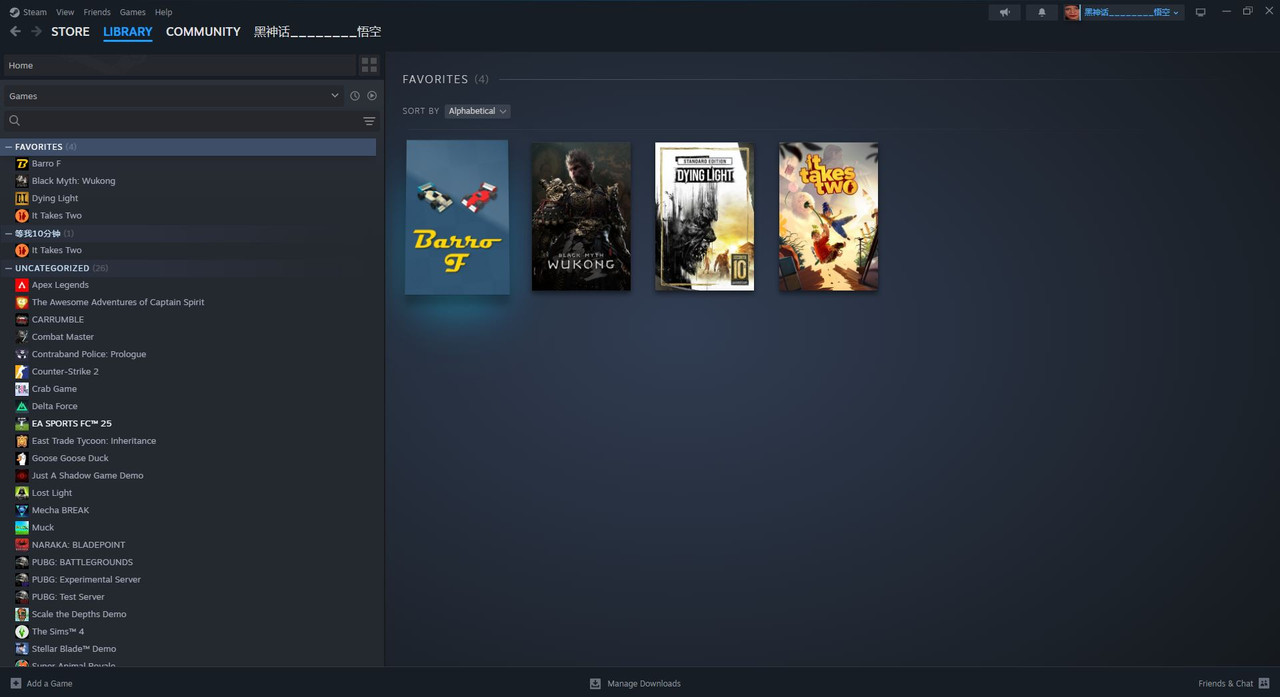Open the Barro F cover thumbnail
Screen dimensions: 1280x697
[x=457, y=217]
